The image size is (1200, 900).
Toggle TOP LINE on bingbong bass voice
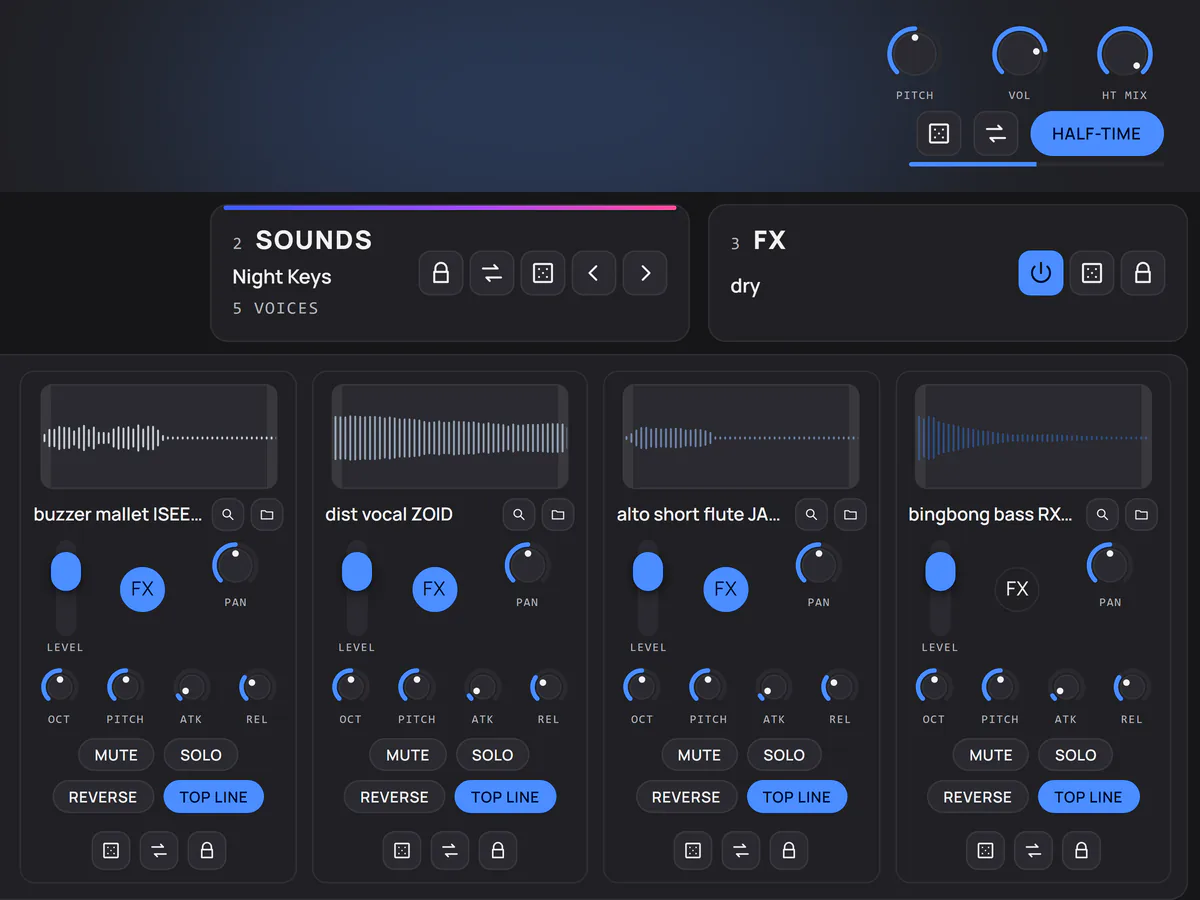tap(1089, 797)
